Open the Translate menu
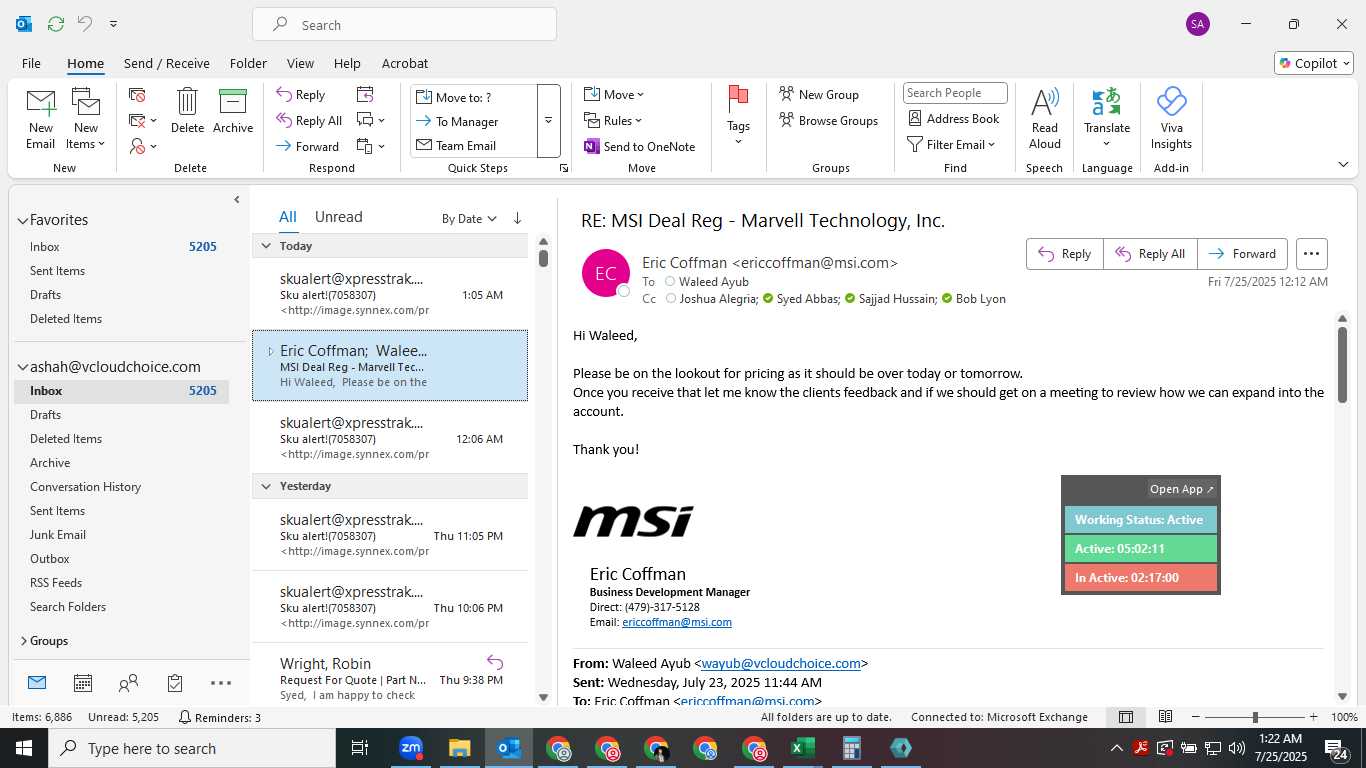Viewport: 1366px width, 768px height. (1107, 118)
